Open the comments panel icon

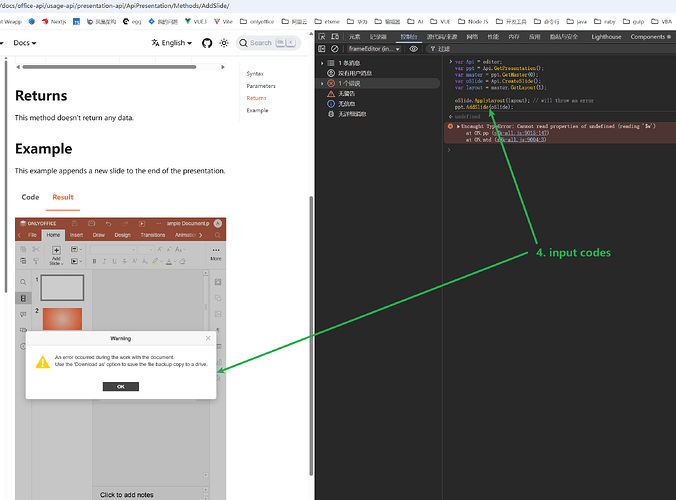coord(23,314)
